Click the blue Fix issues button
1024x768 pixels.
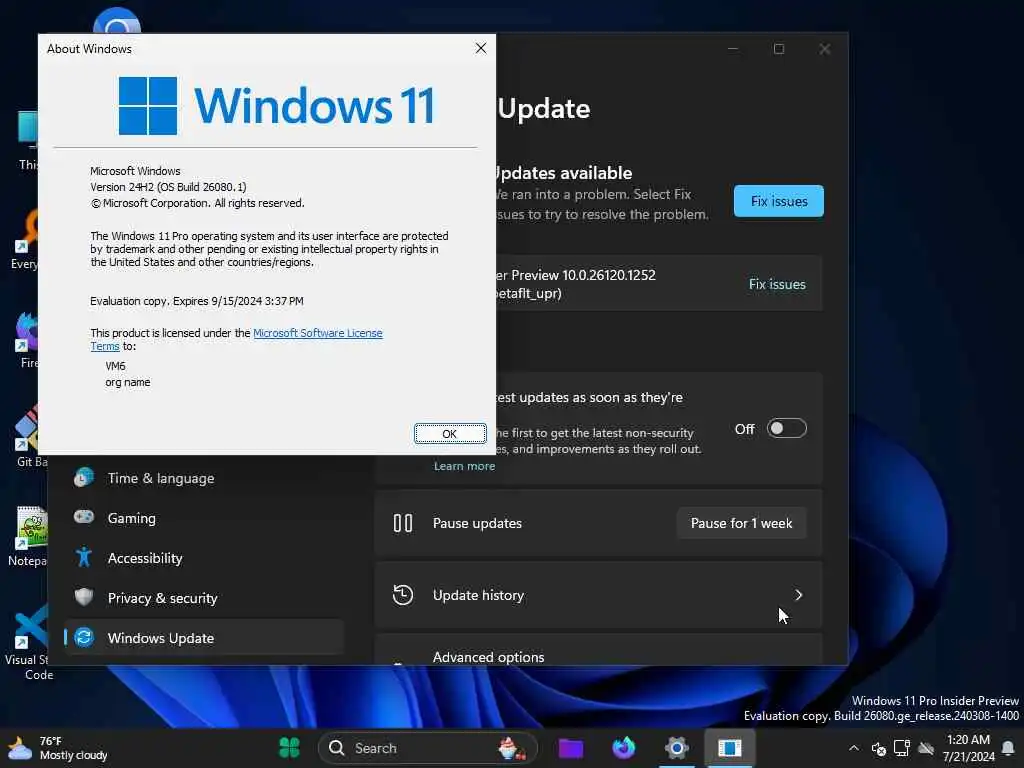click(778, 201)
